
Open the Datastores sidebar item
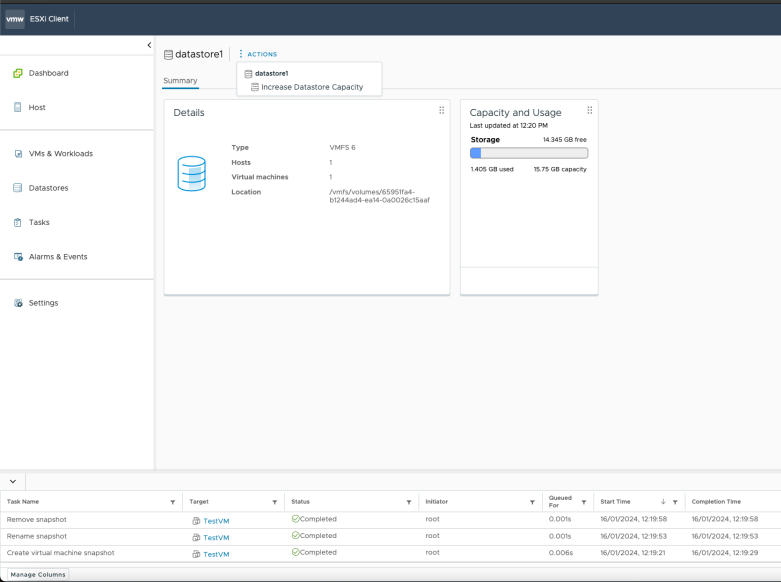(48, 188)
